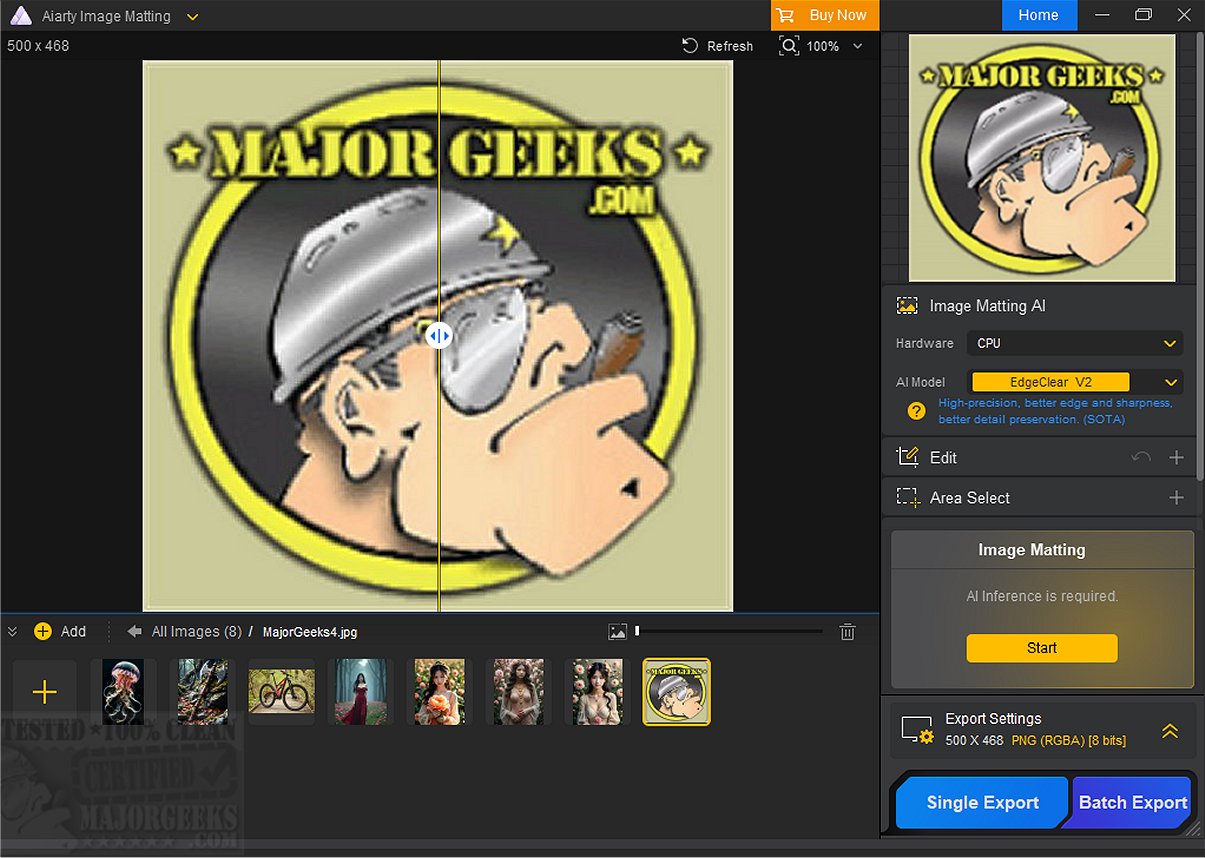The width and height of the screenshot is (1205, 858).
Task: Click the MajorGeeks4.jpg file name
Action: click(310, 632)
